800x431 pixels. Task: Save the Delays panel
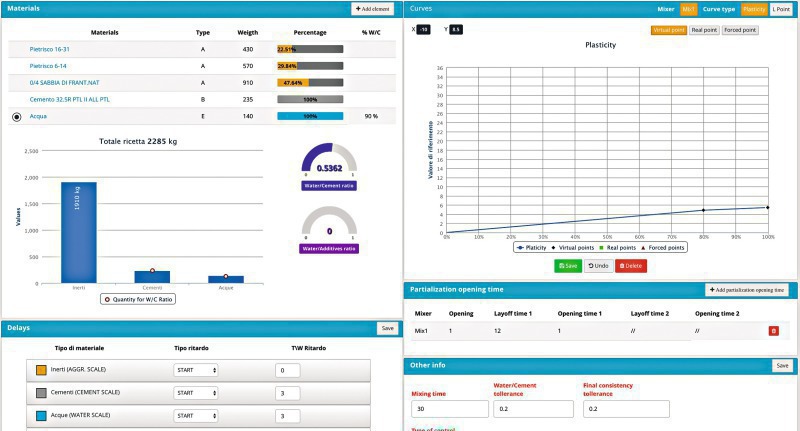387,328
